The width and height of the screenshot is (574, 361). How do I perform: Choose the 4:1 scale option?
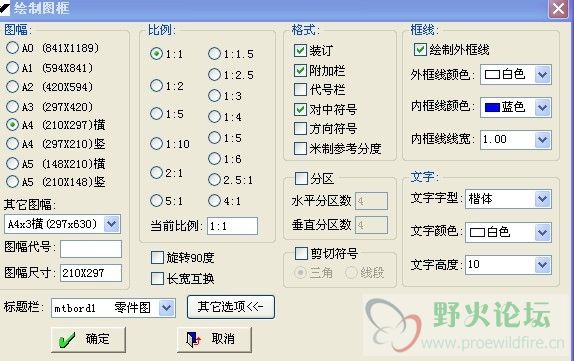point(214,201)
